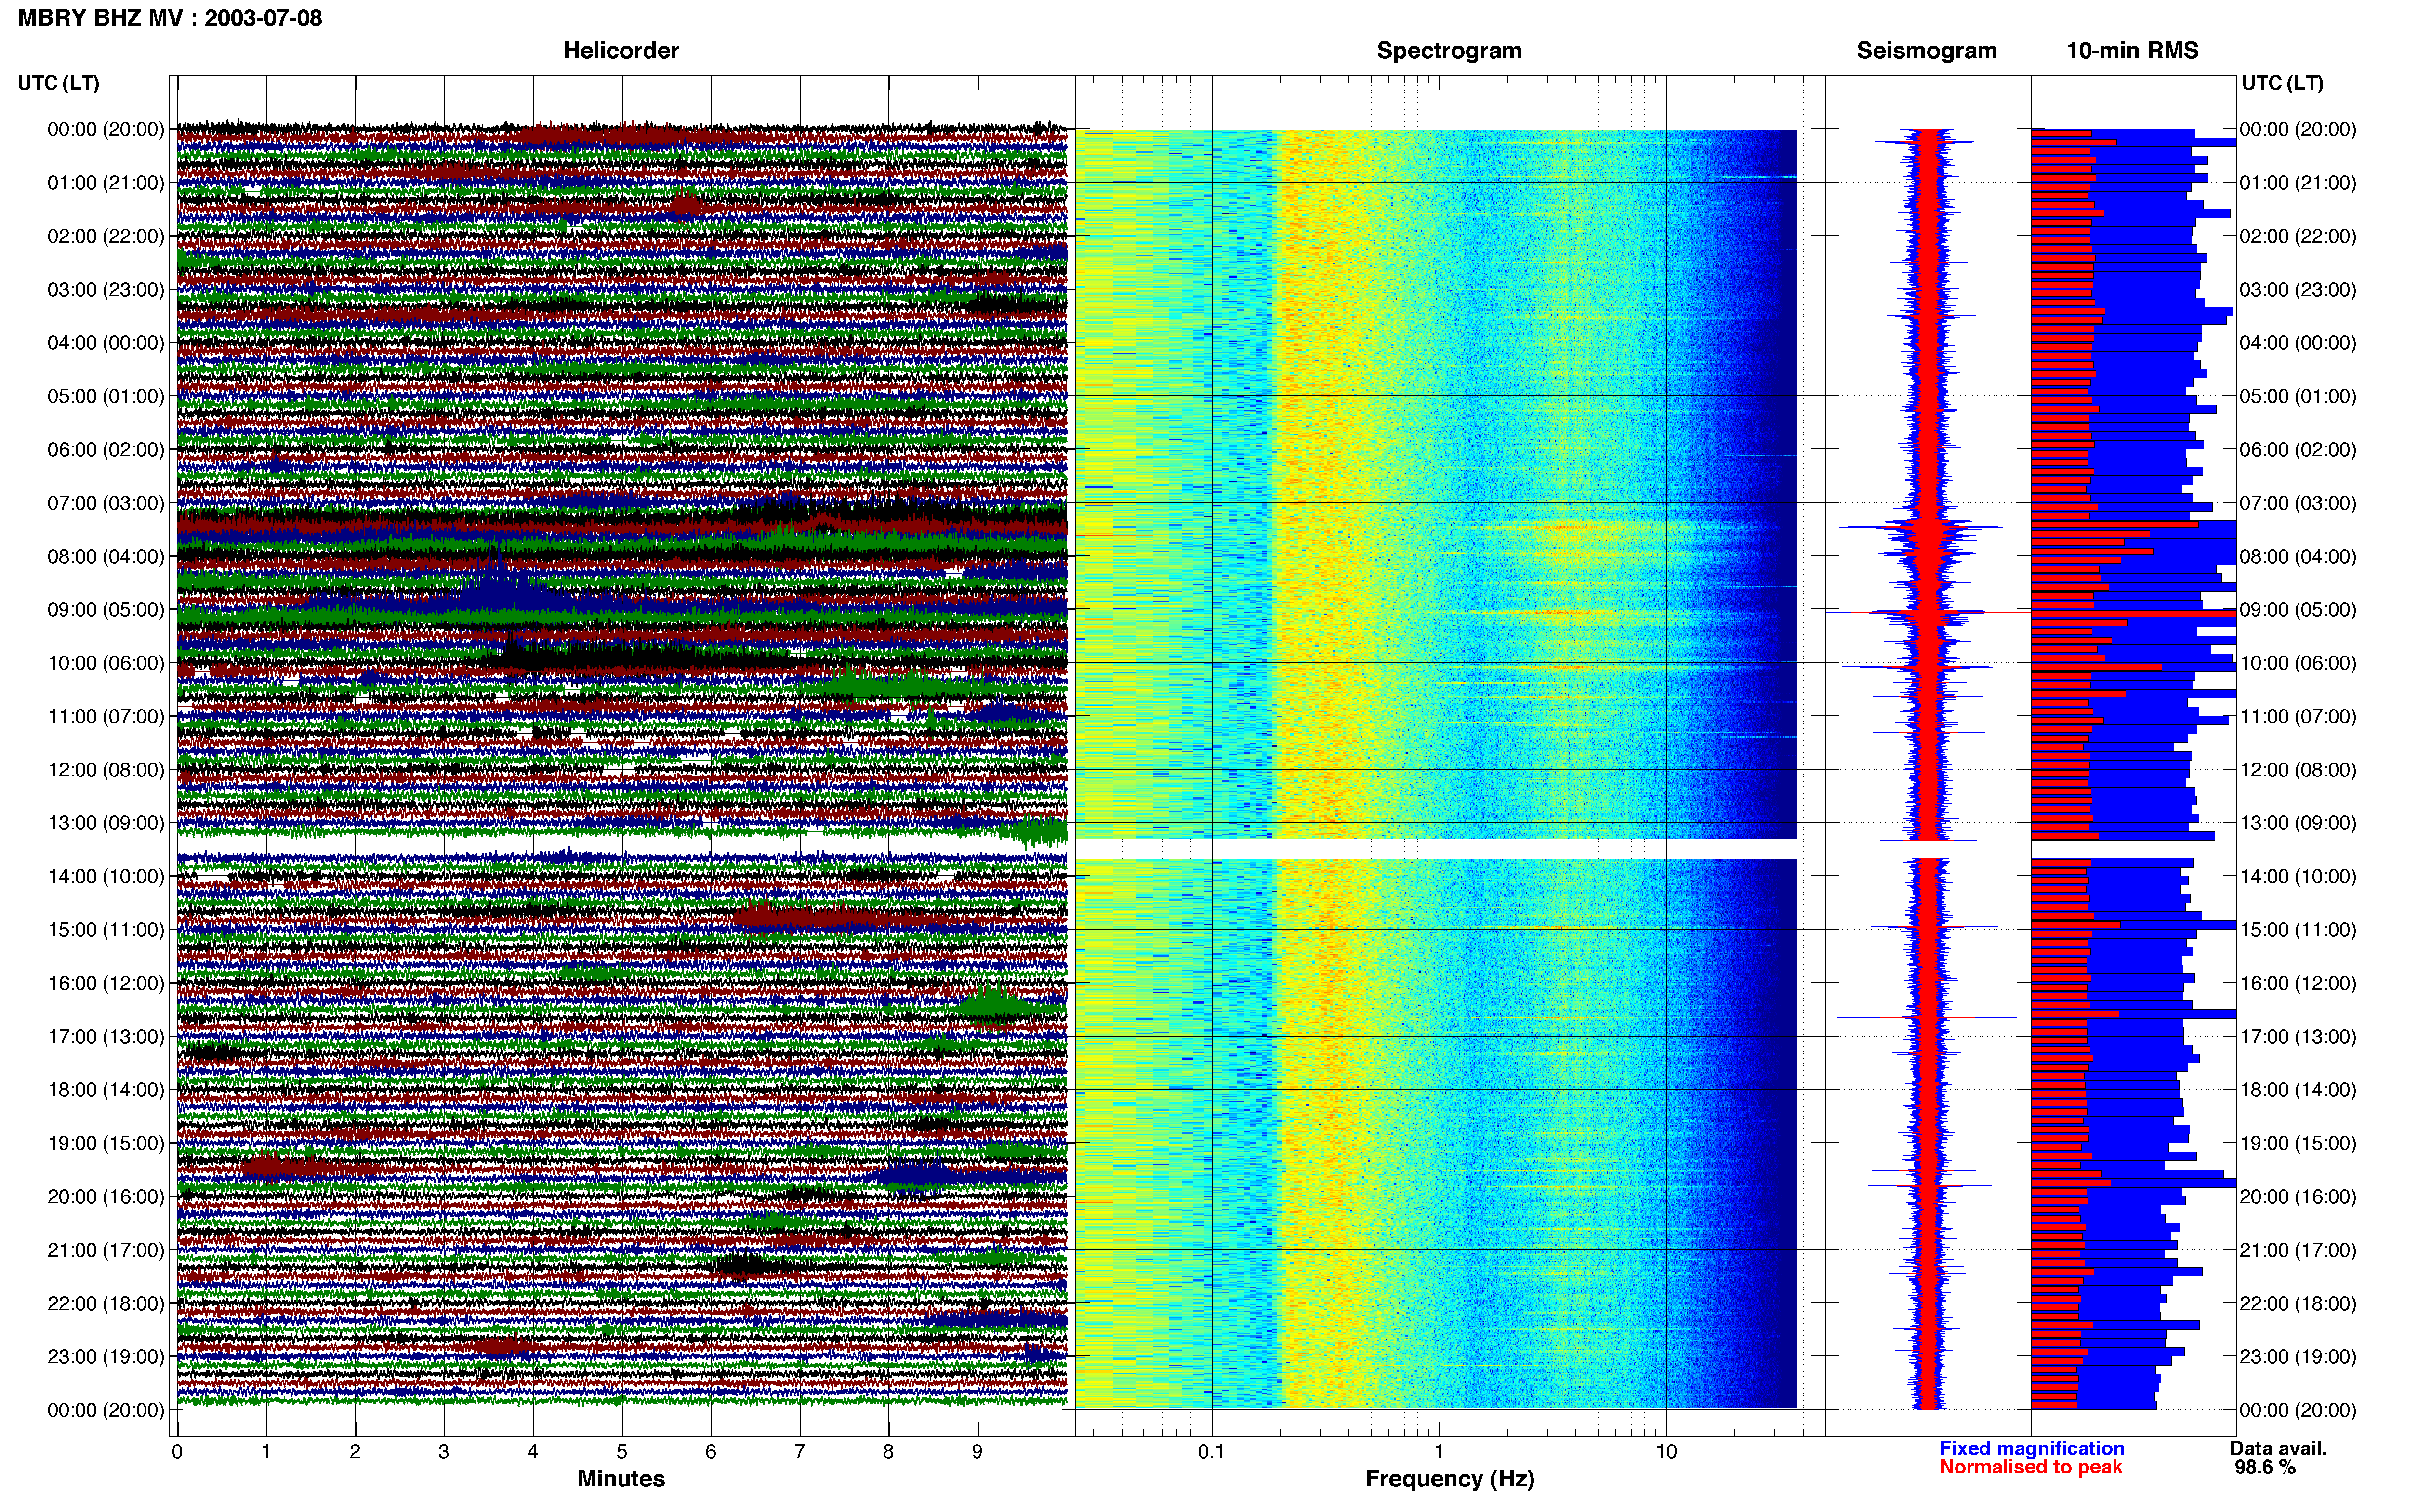Click the left 14:00 (10:00) time label

click(106, 877)
